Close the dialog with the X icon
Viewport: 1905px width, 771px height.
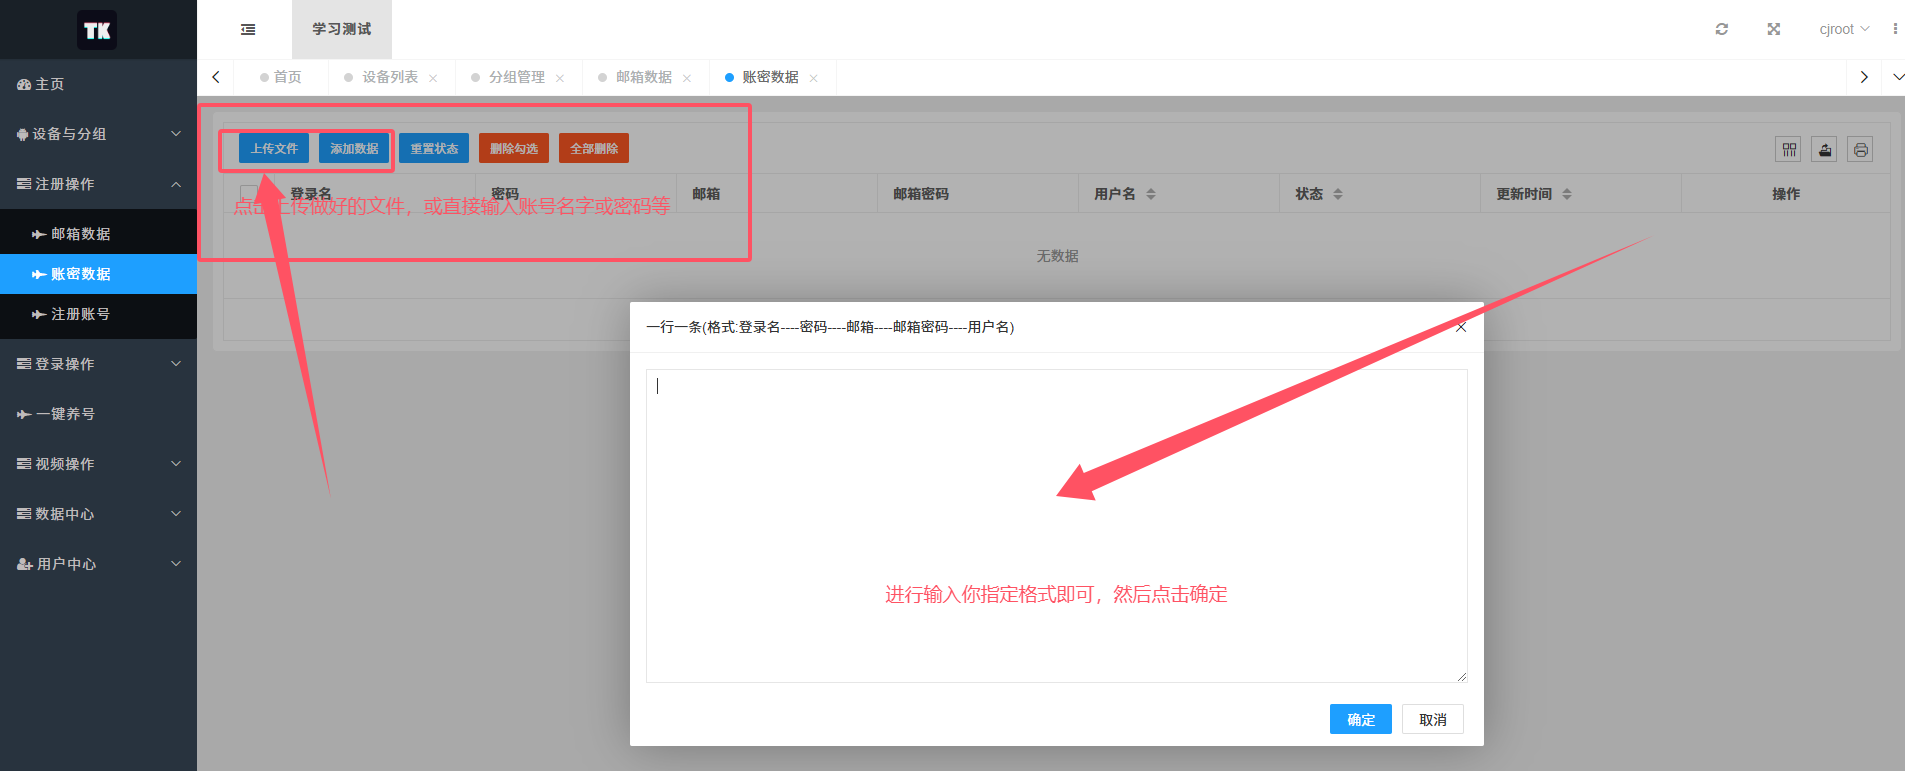[1461, 327]
